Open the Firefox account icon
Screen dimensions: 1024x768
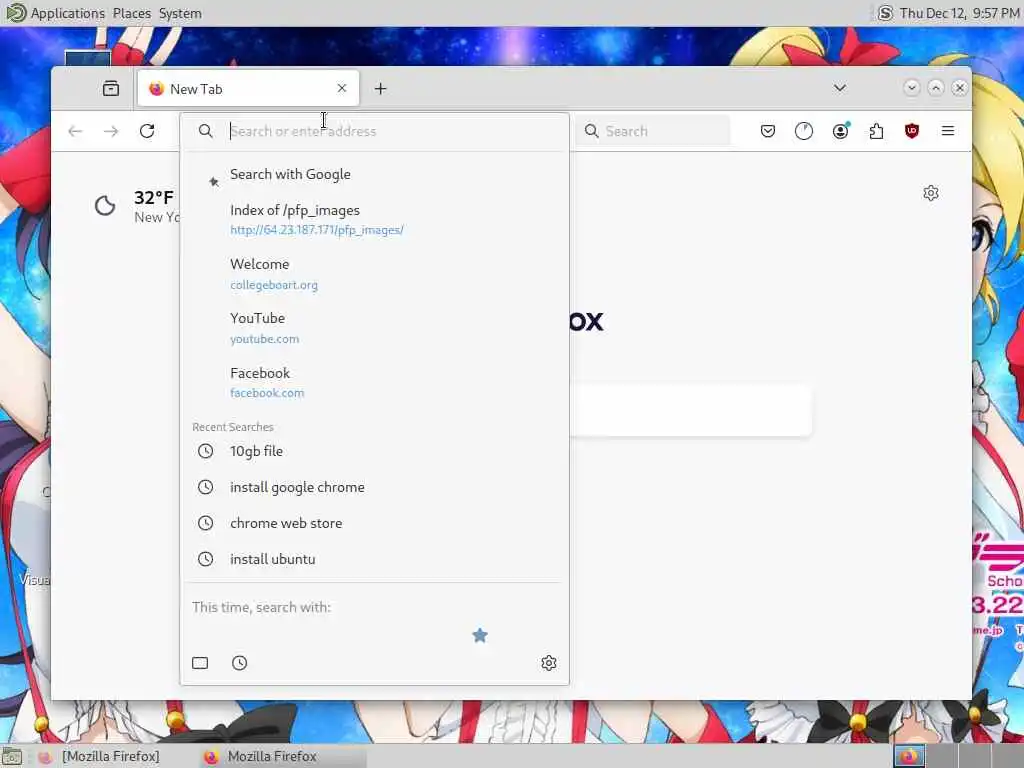click(x=840, y=131)
